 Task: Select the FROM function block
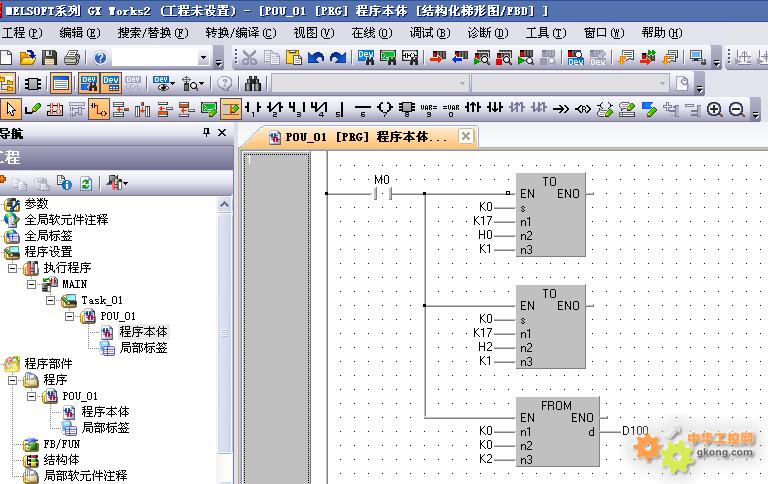pos(557,432)
